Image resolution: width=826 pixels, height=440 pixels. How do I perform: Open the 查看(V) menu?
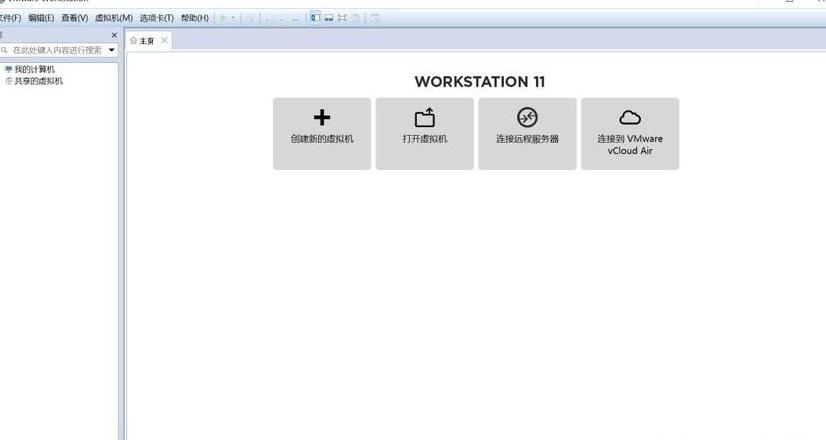coord(74,18)
